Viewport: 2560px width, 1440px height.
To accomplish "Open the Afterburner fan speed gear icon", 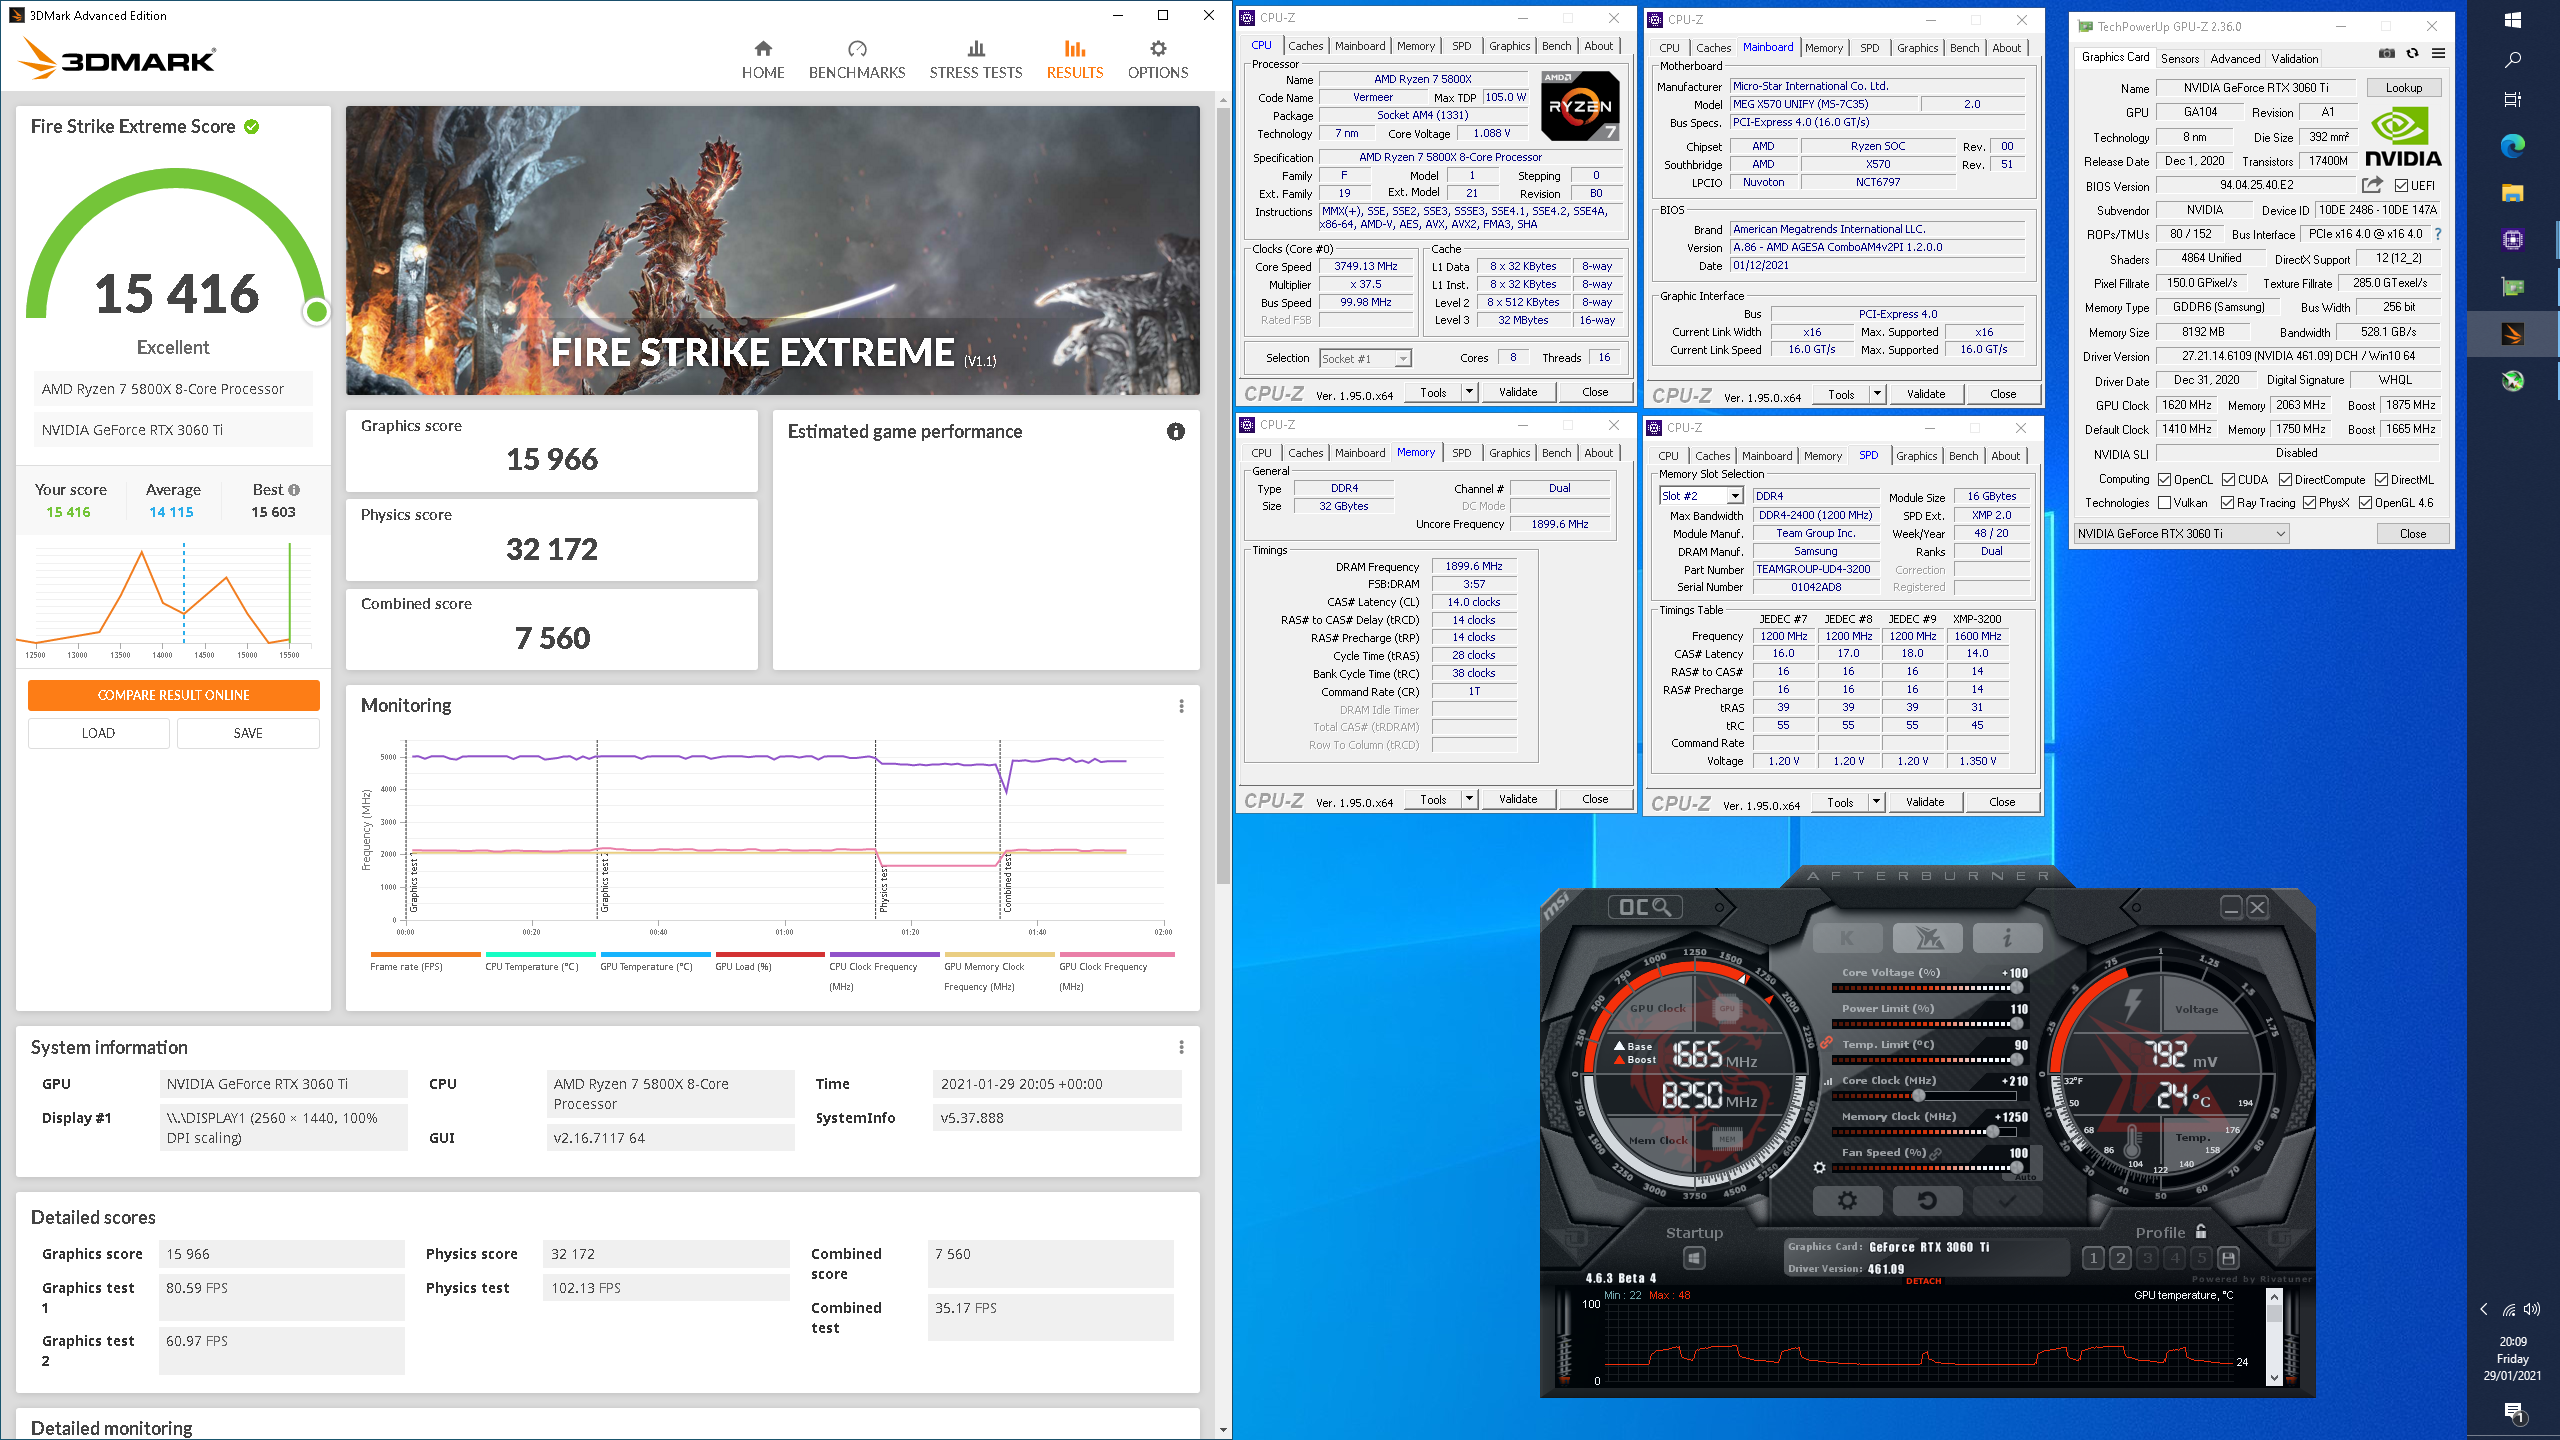I will 1819,1168.
